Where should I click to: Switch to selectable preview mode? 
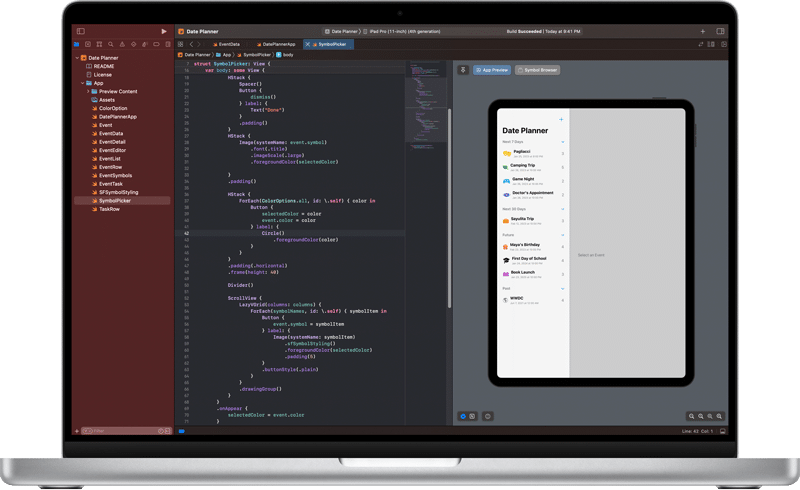tap(472, 416)
